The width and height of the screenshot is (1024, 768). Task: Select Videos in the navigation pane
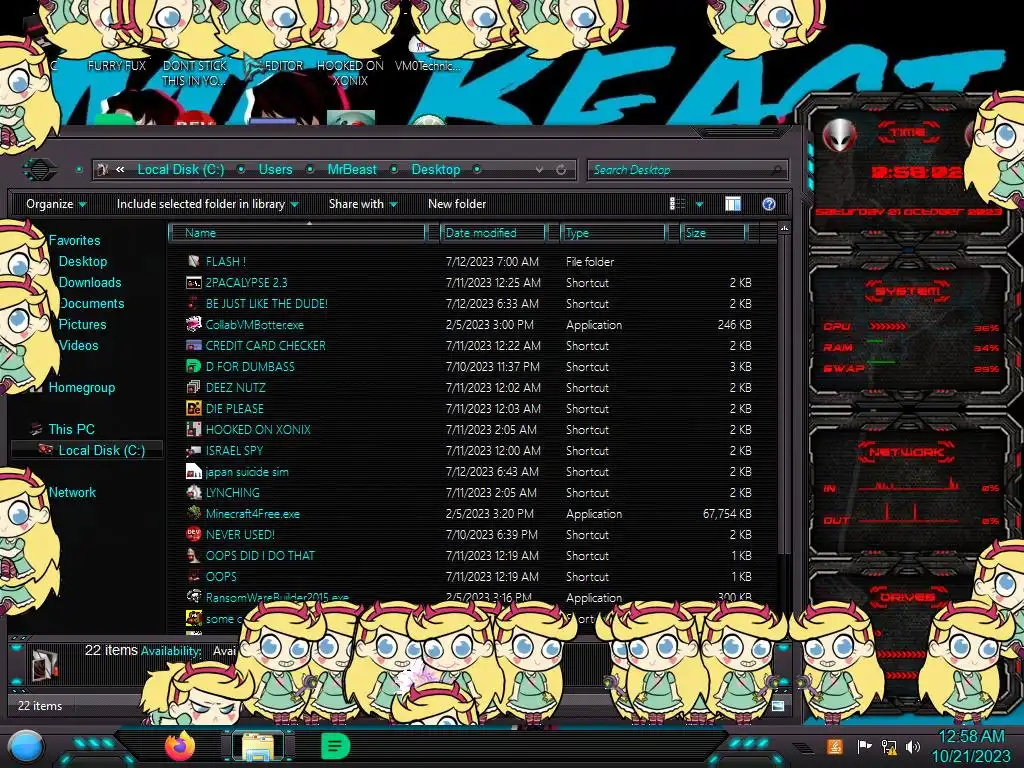click(x=78, y=345)
